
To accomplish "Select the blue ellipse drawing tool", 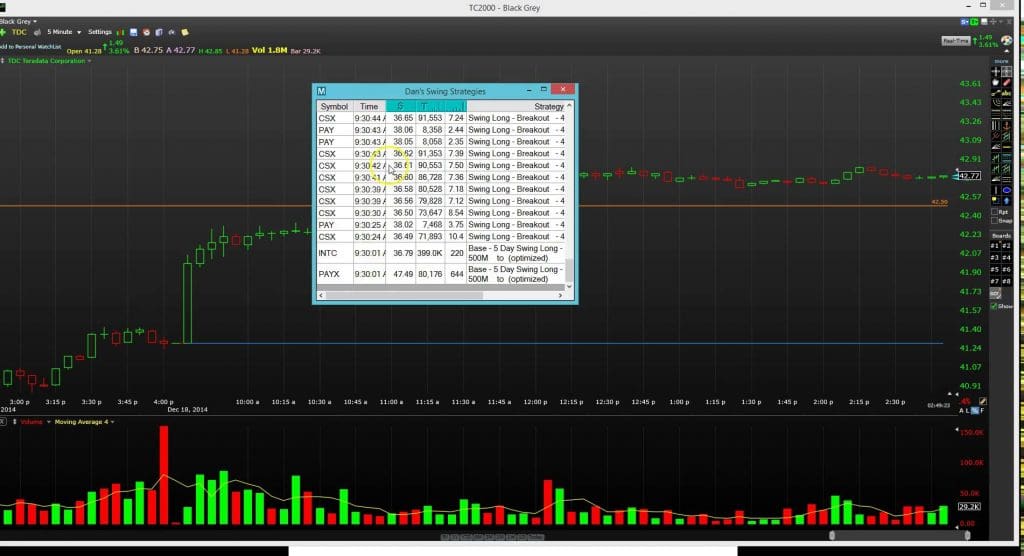I will [x=1006, y=190].
